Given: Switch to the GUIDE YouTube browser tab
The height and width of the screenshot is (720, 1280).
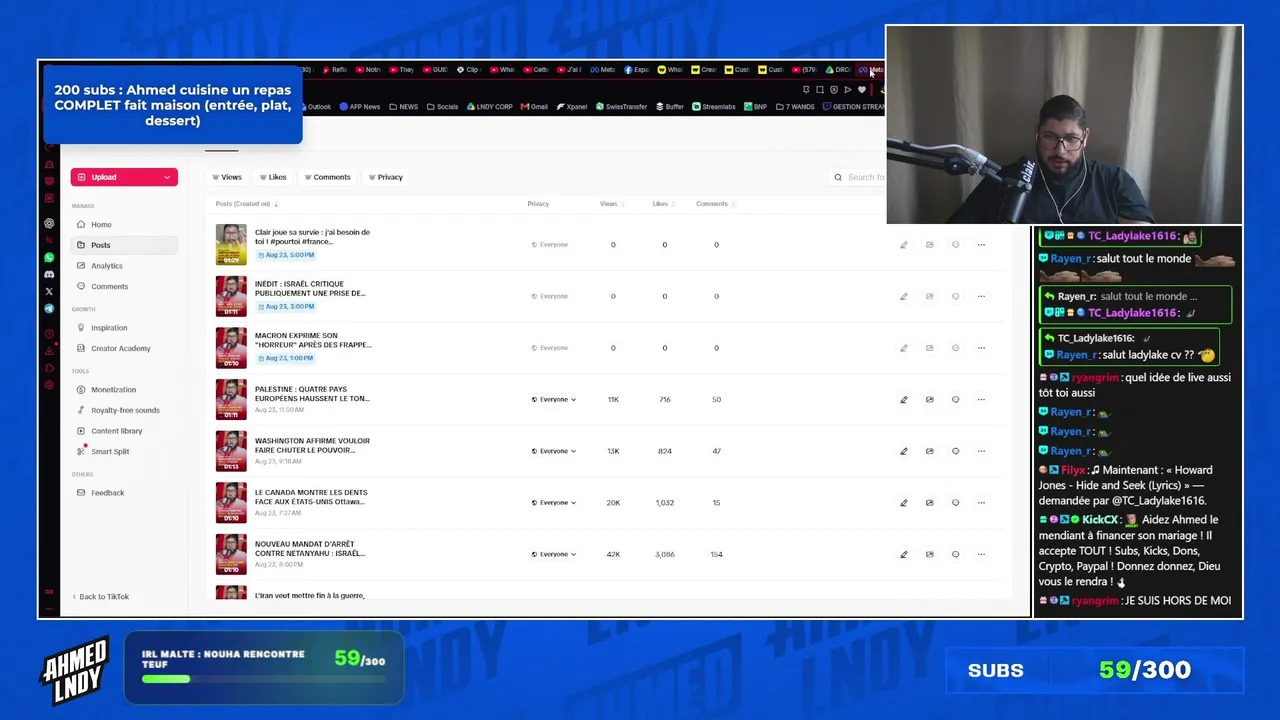Looking at the screenshot, I should (x=435, y=70).
